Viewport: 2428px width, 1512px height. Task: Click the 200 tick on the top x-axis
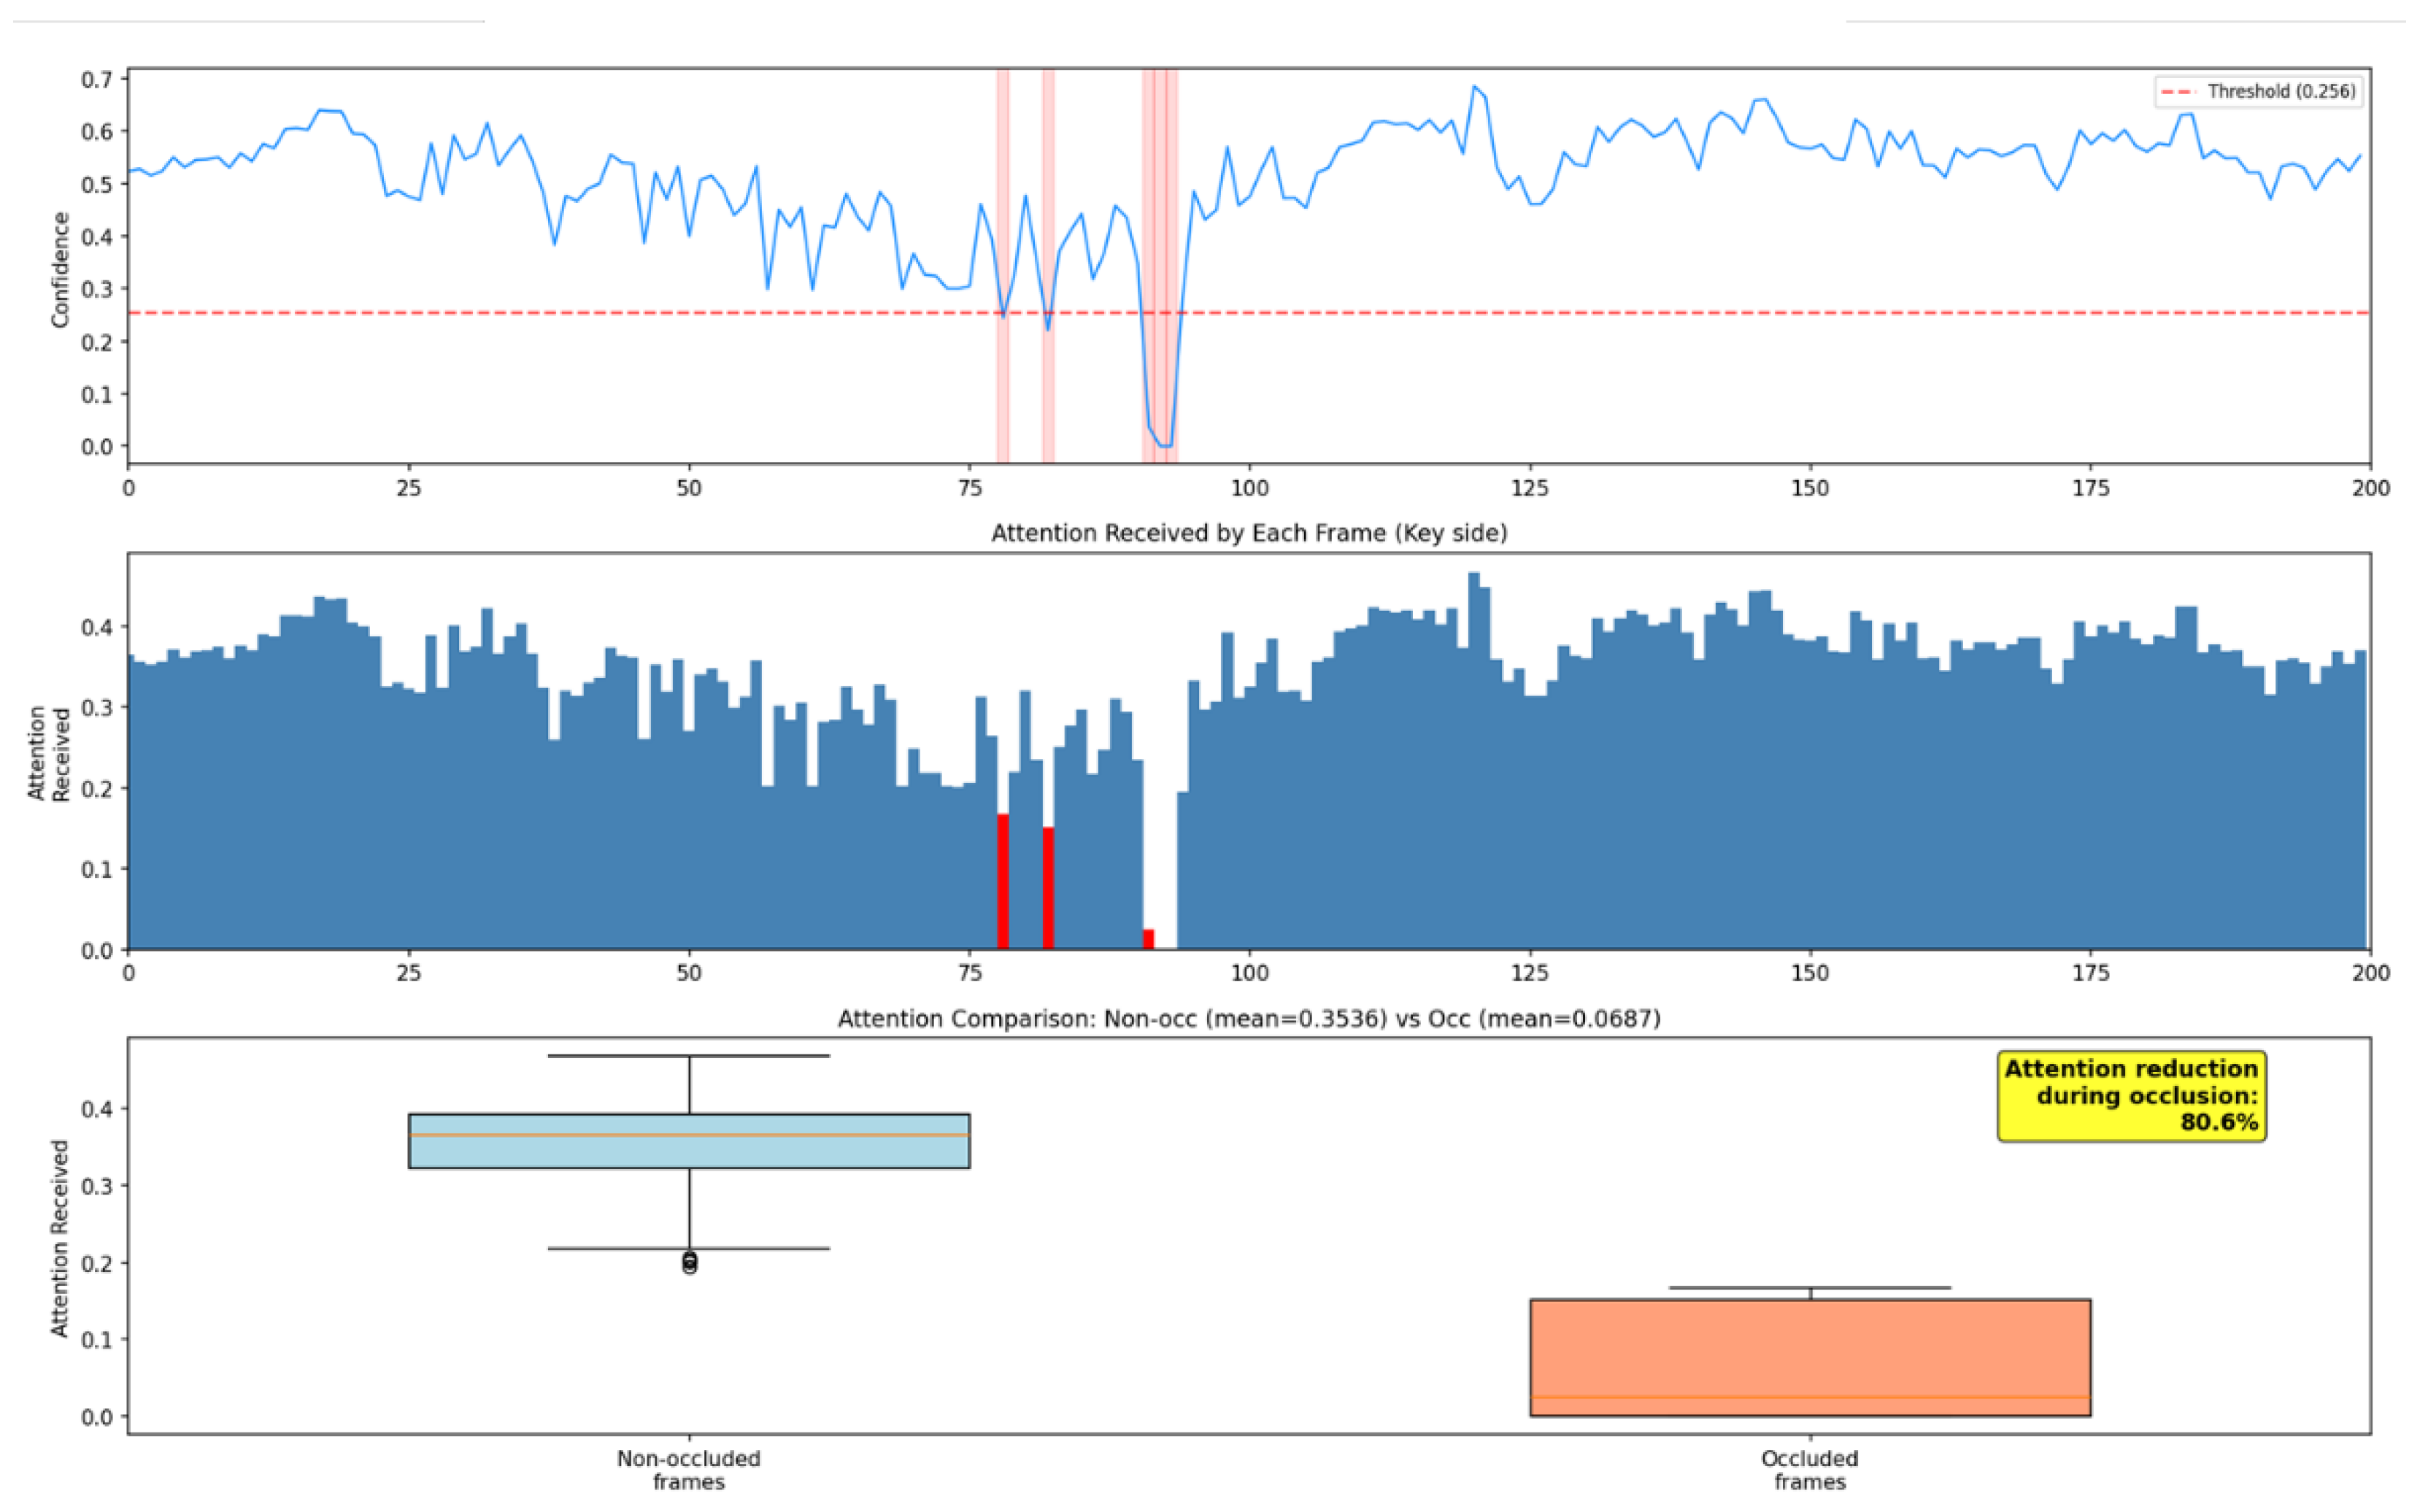pyautogui.click(x=2370, y=484)
